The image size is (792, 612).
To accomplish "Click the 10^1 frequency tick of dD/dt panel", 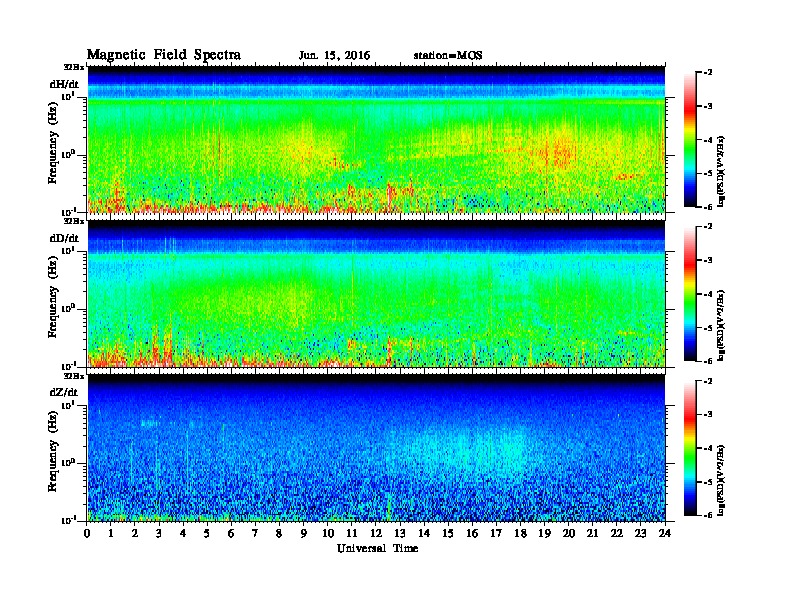I will (x=68, y=250).
